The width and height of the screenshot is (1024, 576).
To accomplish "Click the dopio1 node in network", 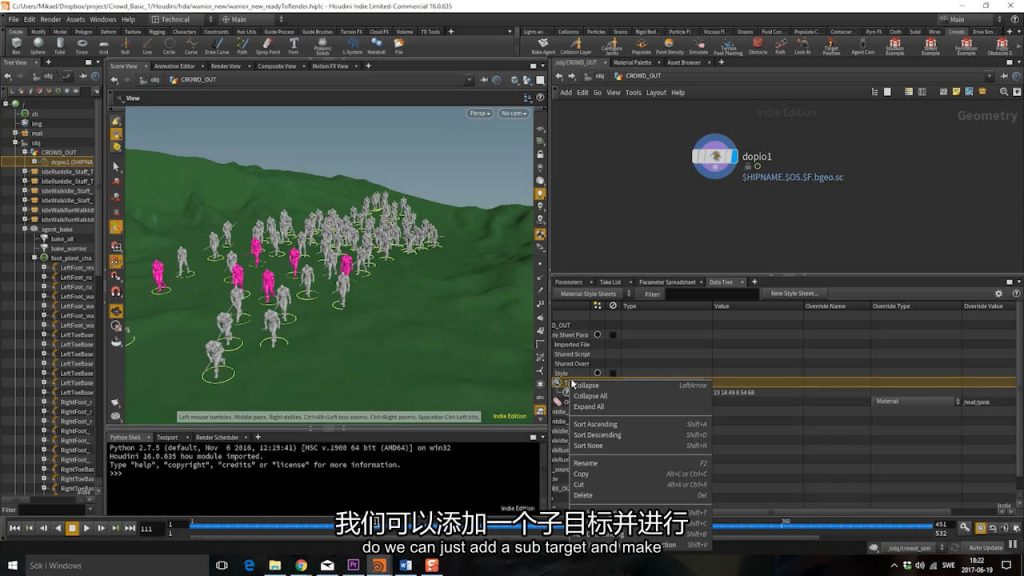I will 714,156.
